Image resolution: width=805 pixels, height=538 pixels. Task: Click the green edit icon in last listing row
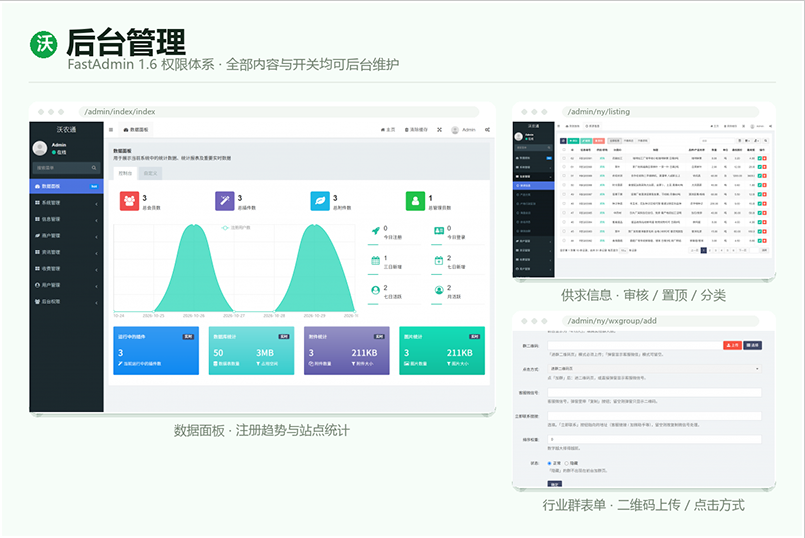[x=760, y=241]
